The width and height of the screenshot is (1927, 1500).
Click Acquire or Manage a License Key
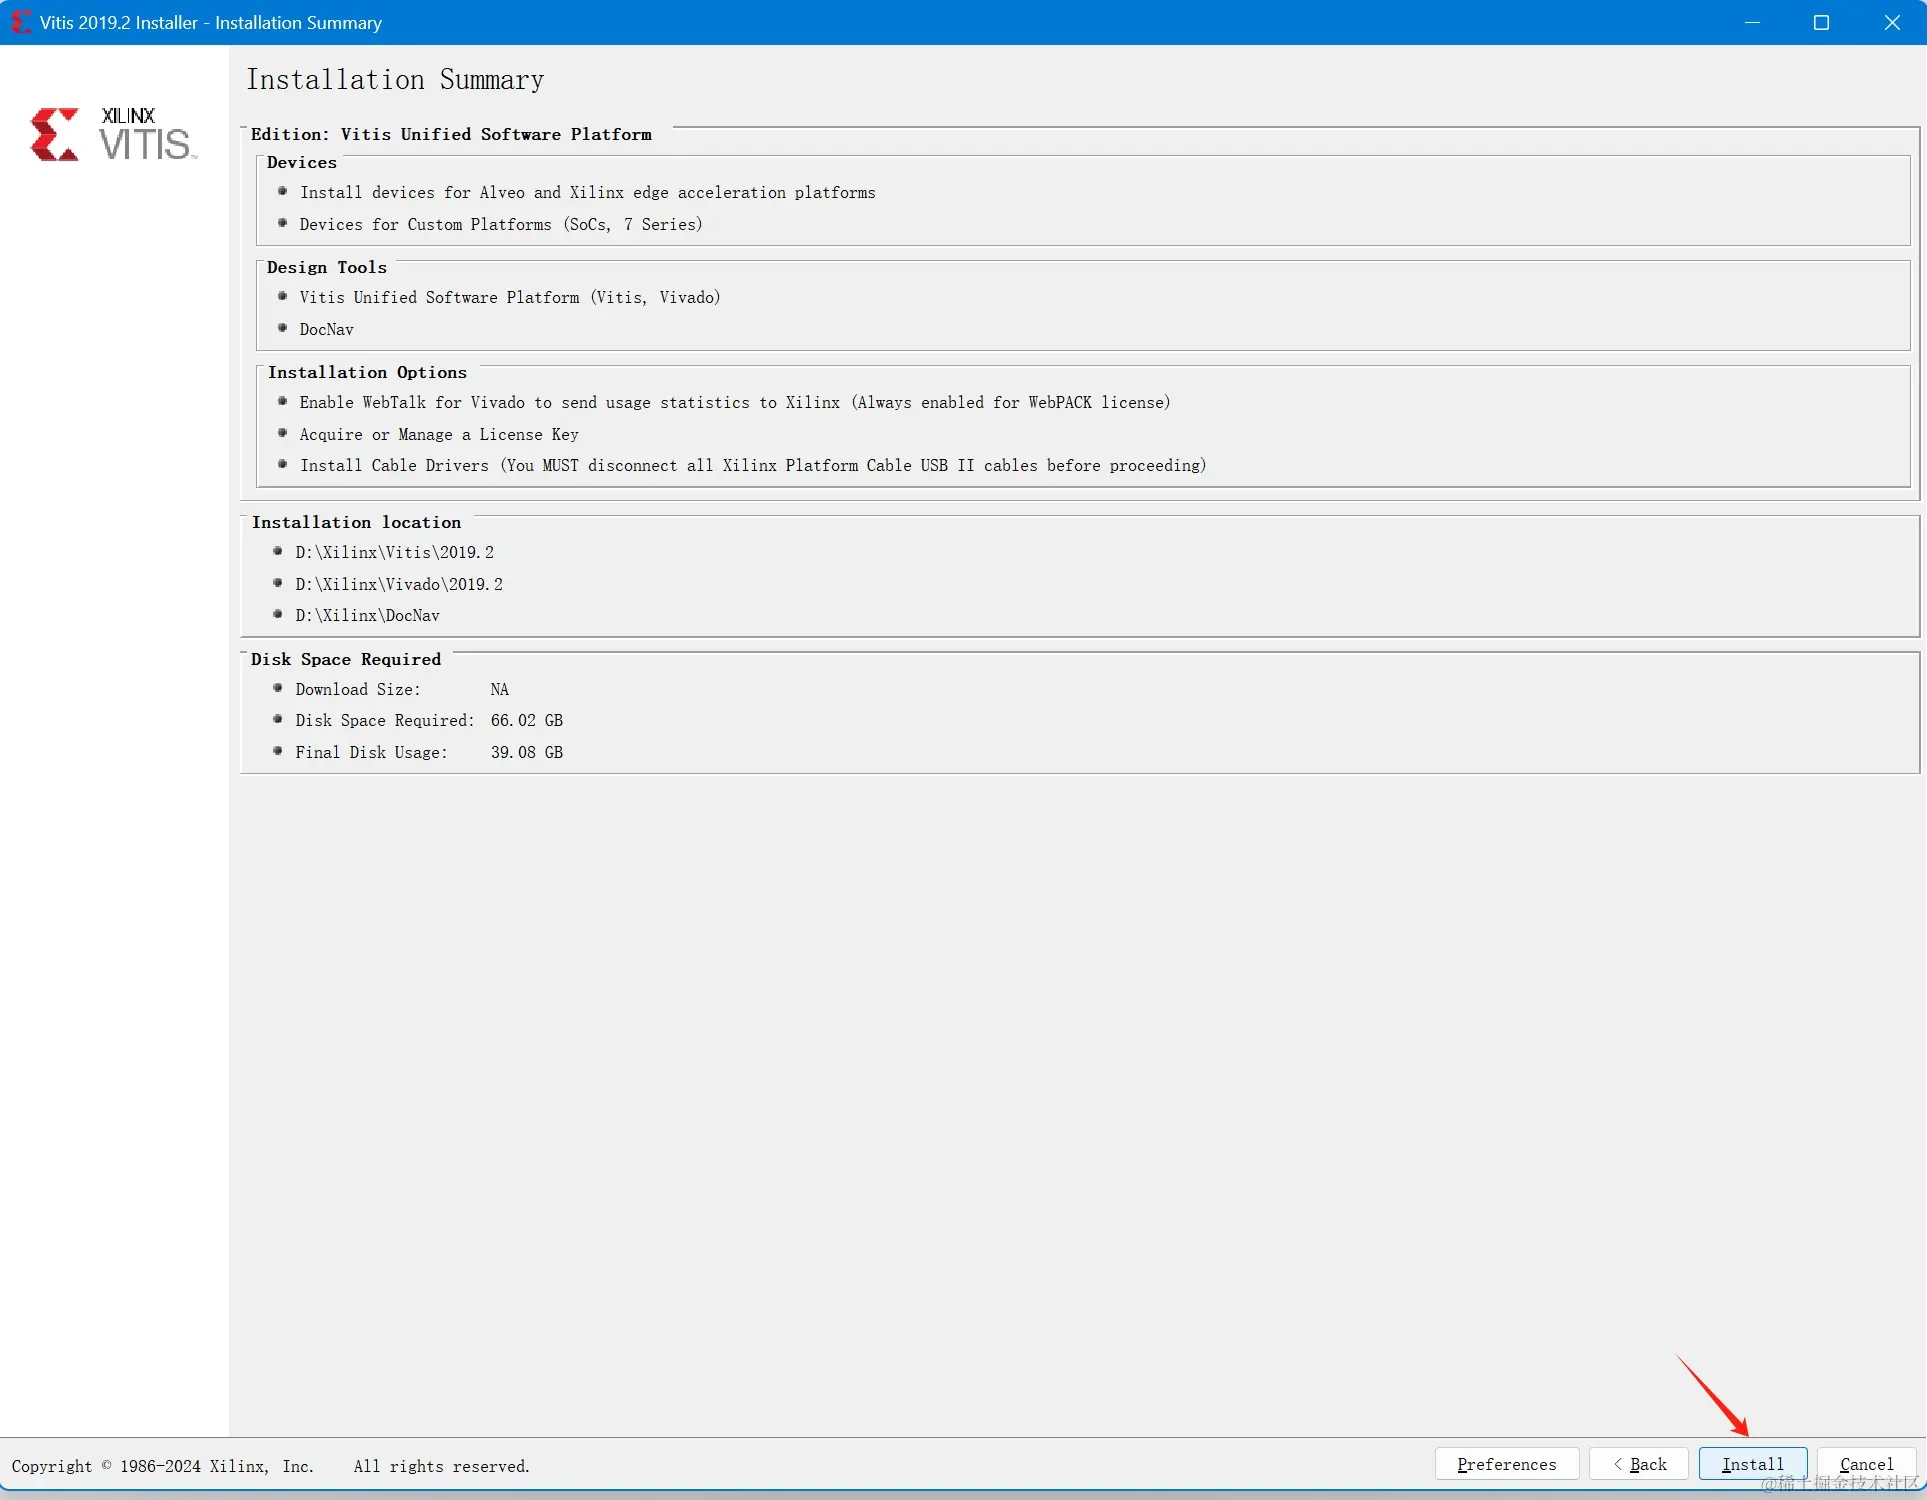438,434
